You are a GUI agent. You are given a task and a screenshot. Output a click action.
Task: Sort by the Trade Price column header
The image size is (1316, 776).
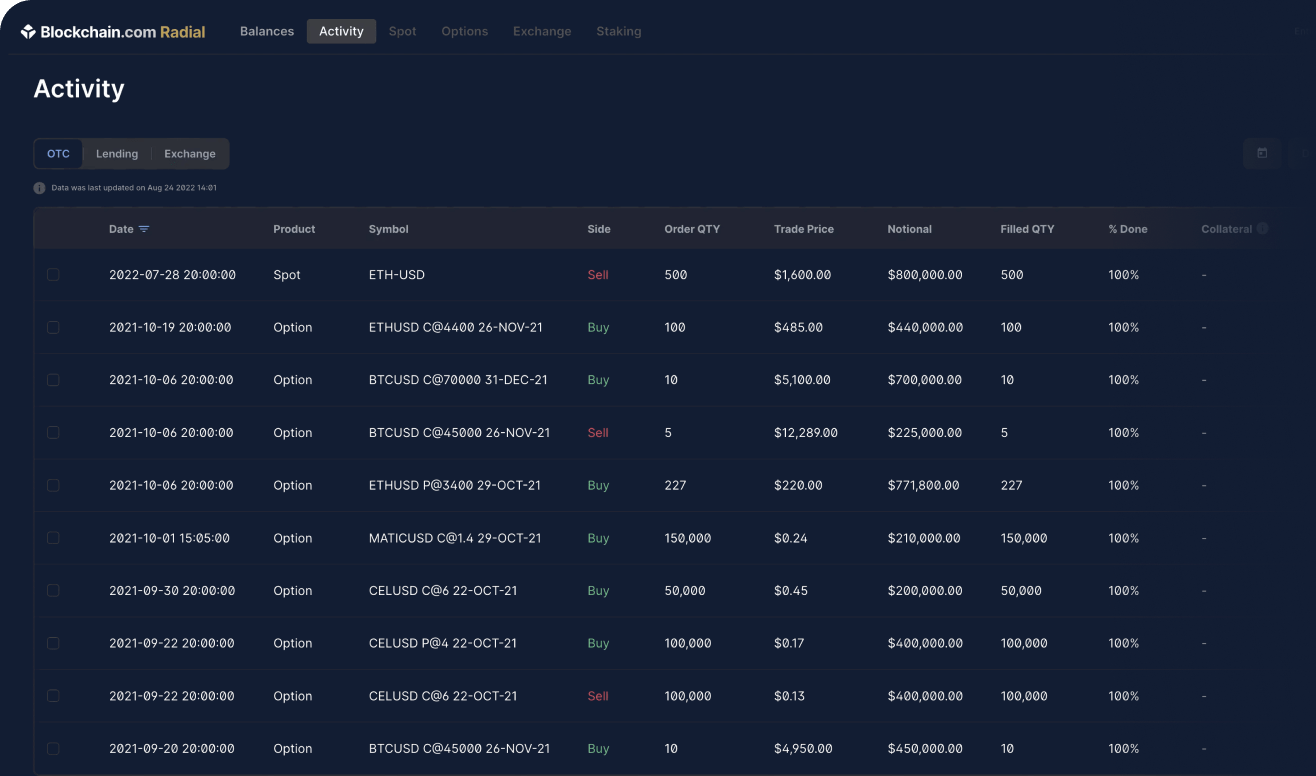coord(803,229)
